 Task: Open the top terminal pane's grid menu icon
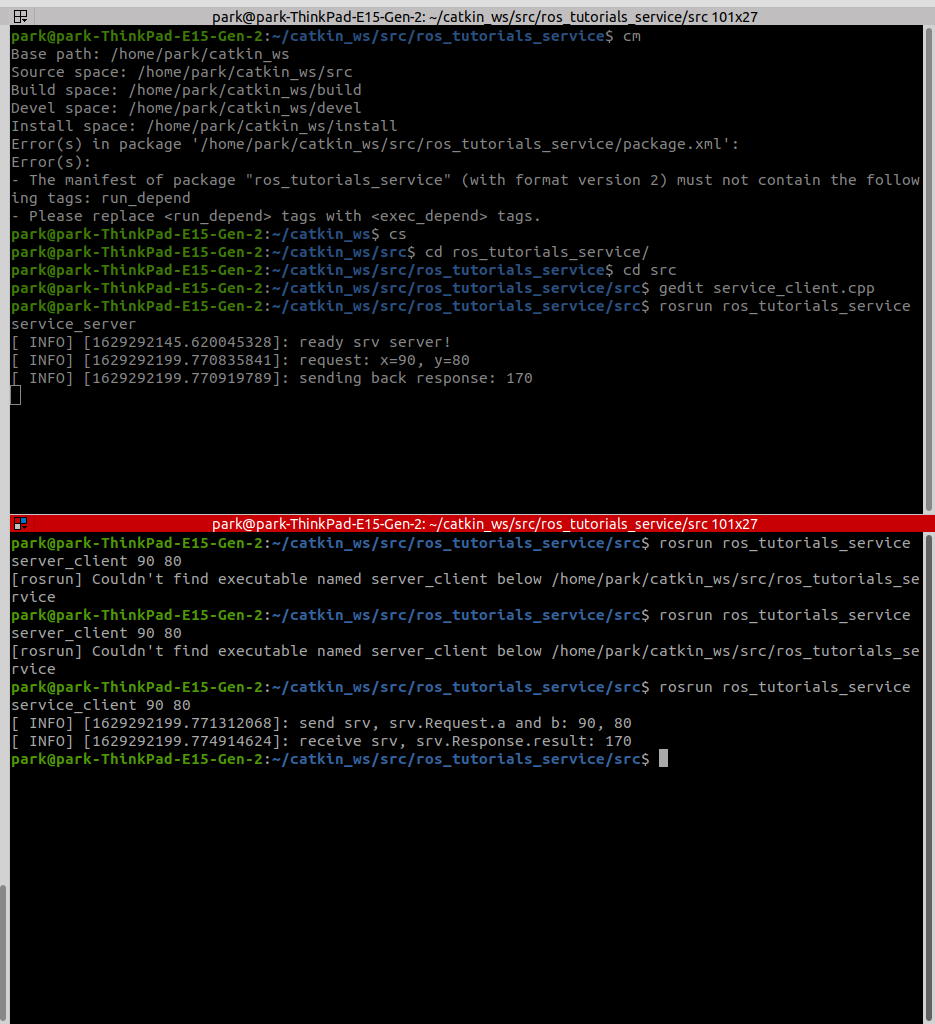point(20,16)
